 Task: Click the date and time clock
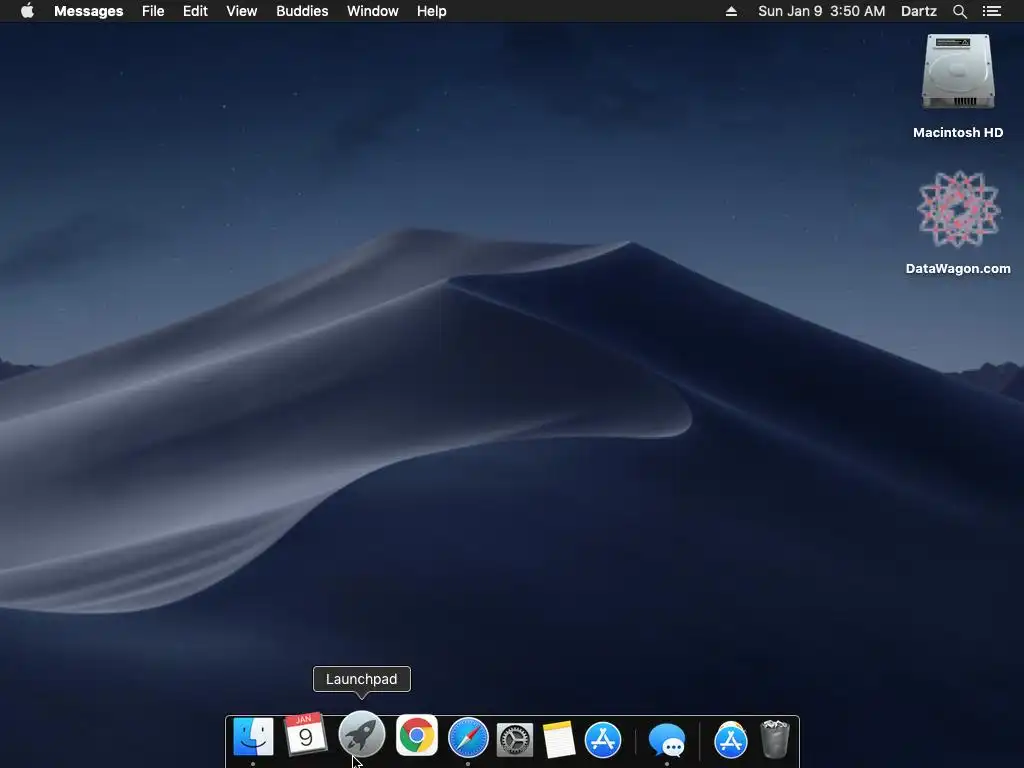(822, 11)
